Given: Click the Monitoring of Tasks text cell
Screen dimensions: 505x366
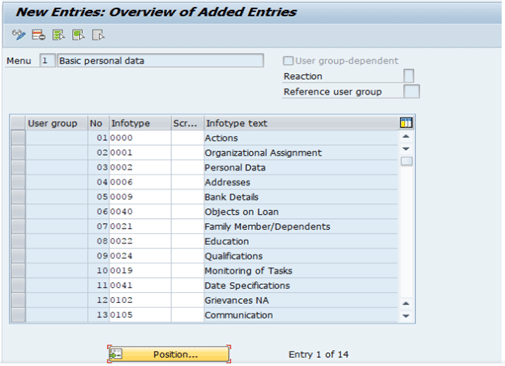Looking at the screenshot, I should pyautogui.click(x=301, y=270).
